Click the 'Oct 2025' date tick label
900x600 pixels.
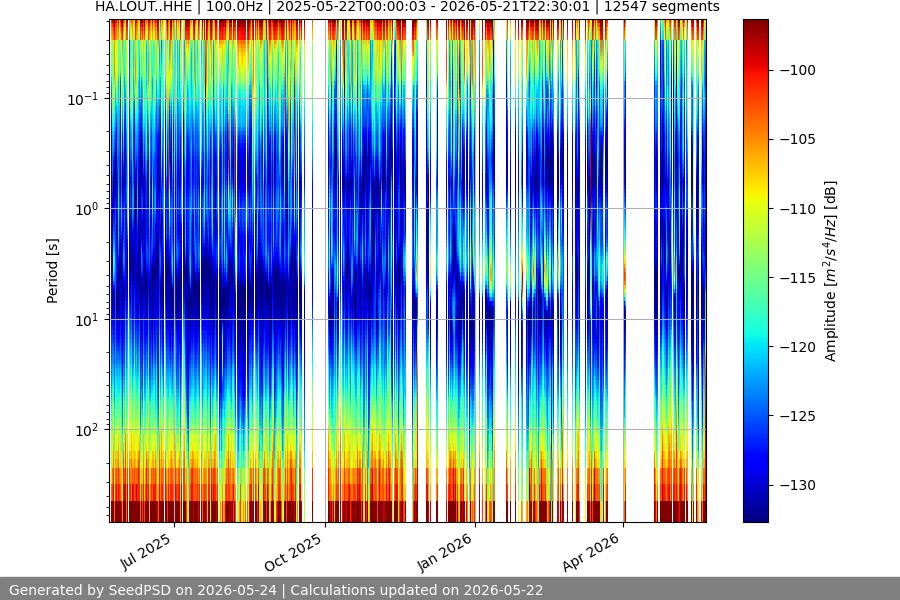point(293,553)
